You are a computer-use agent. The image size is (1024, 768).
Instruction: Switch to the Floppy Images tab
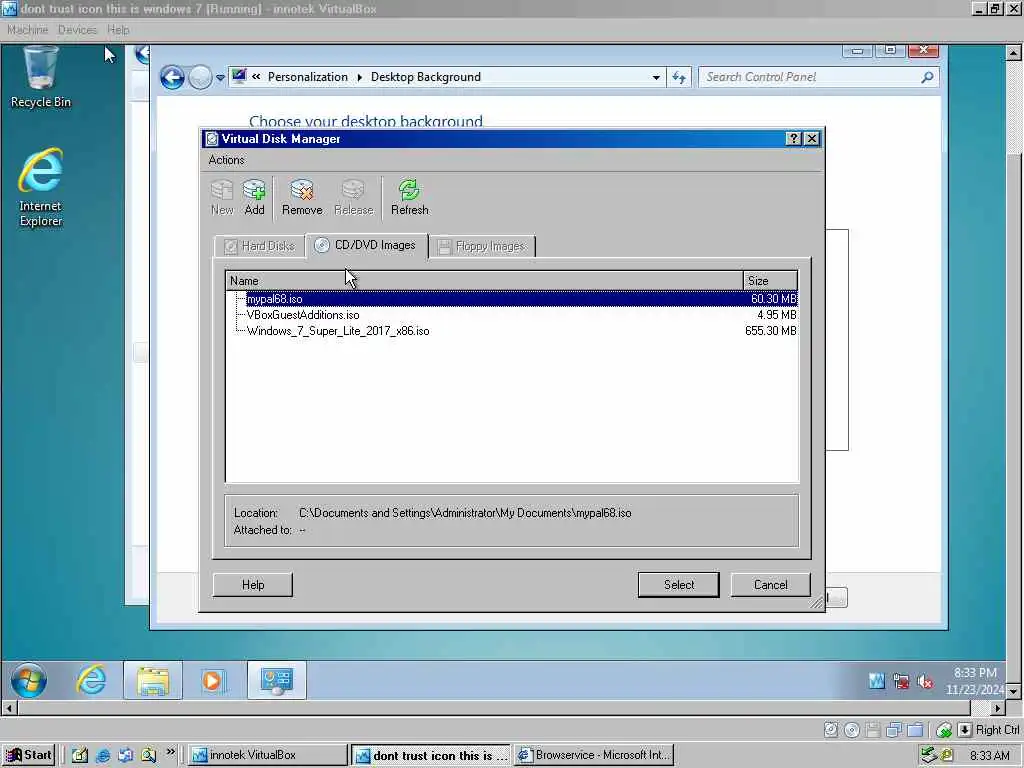tap(482, 246)
